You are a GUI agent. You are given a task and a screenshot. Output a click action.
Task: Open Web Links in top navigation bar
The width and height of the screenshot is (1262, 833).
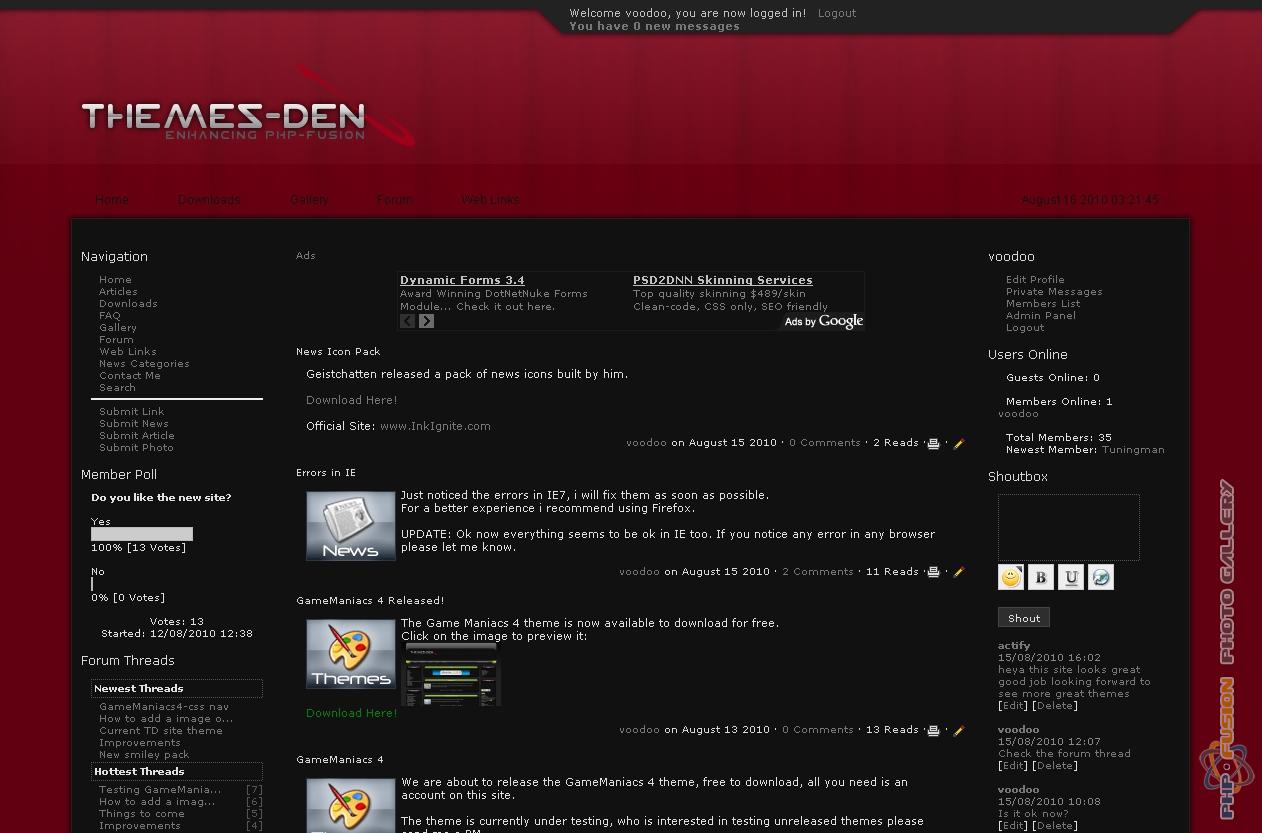pos(490,200)
